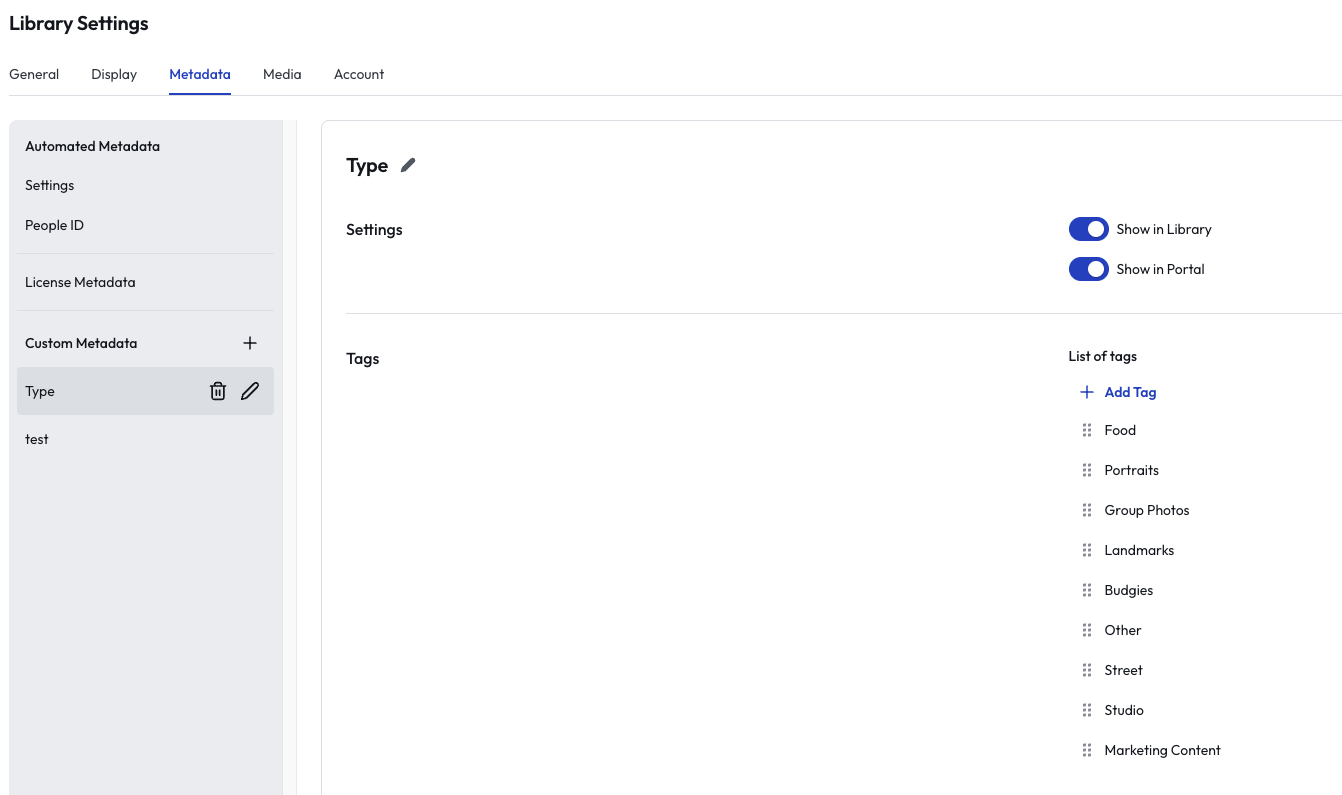Click the Custom Metadata heading
Screen dimensions: 1342x795
tap(81, 343)
